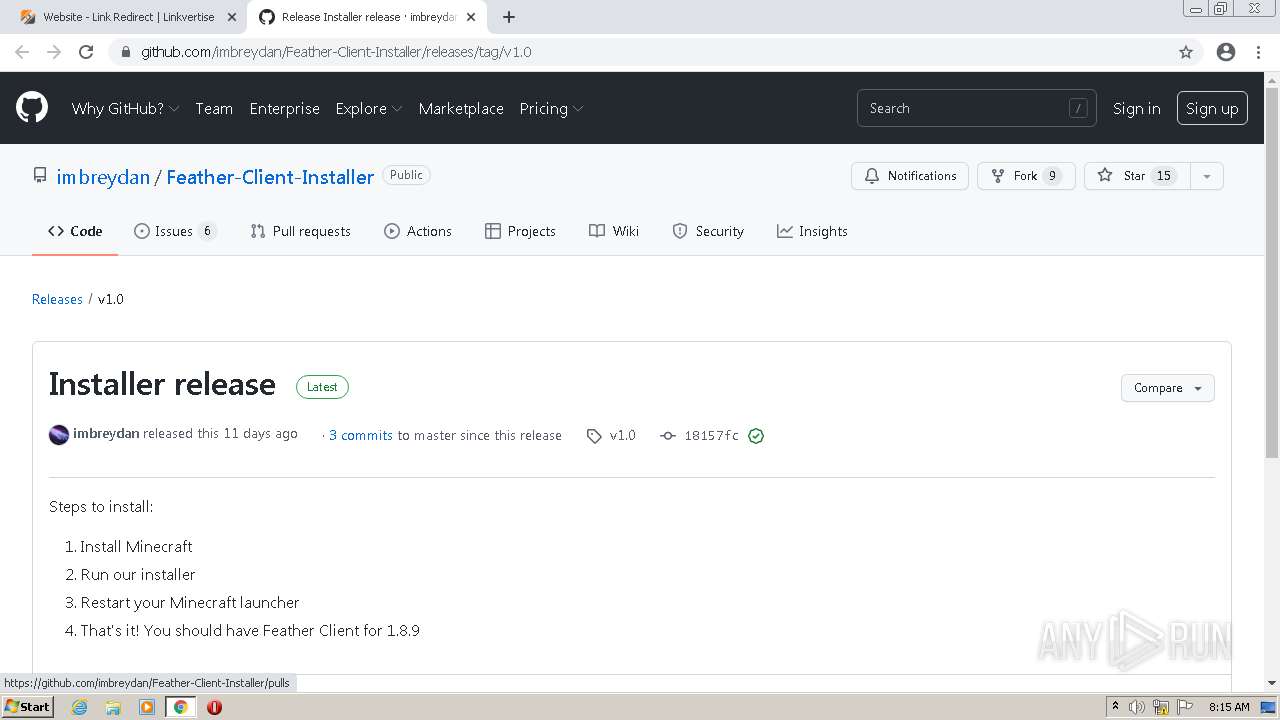Click into the GitHub search field
This screenshot has width=1280, height=720.
[965, 109]
